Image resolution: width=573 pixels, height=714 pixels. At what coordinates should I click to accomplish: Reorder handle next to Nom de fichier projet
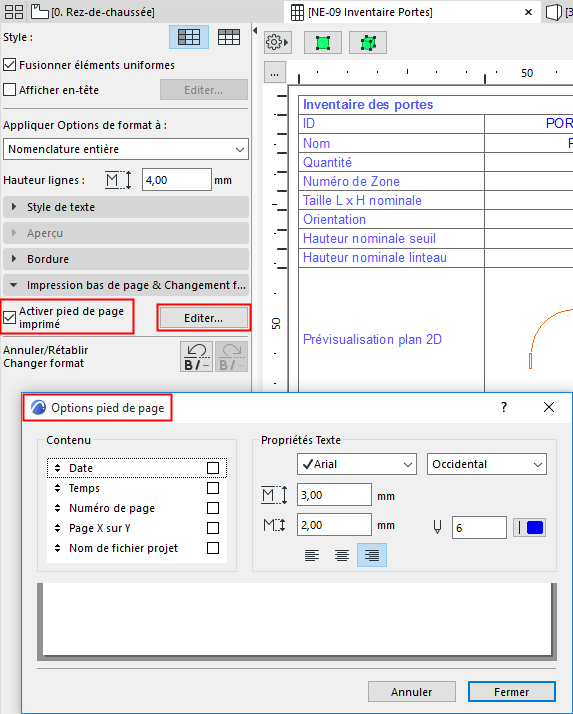click(x=57, y=548)
